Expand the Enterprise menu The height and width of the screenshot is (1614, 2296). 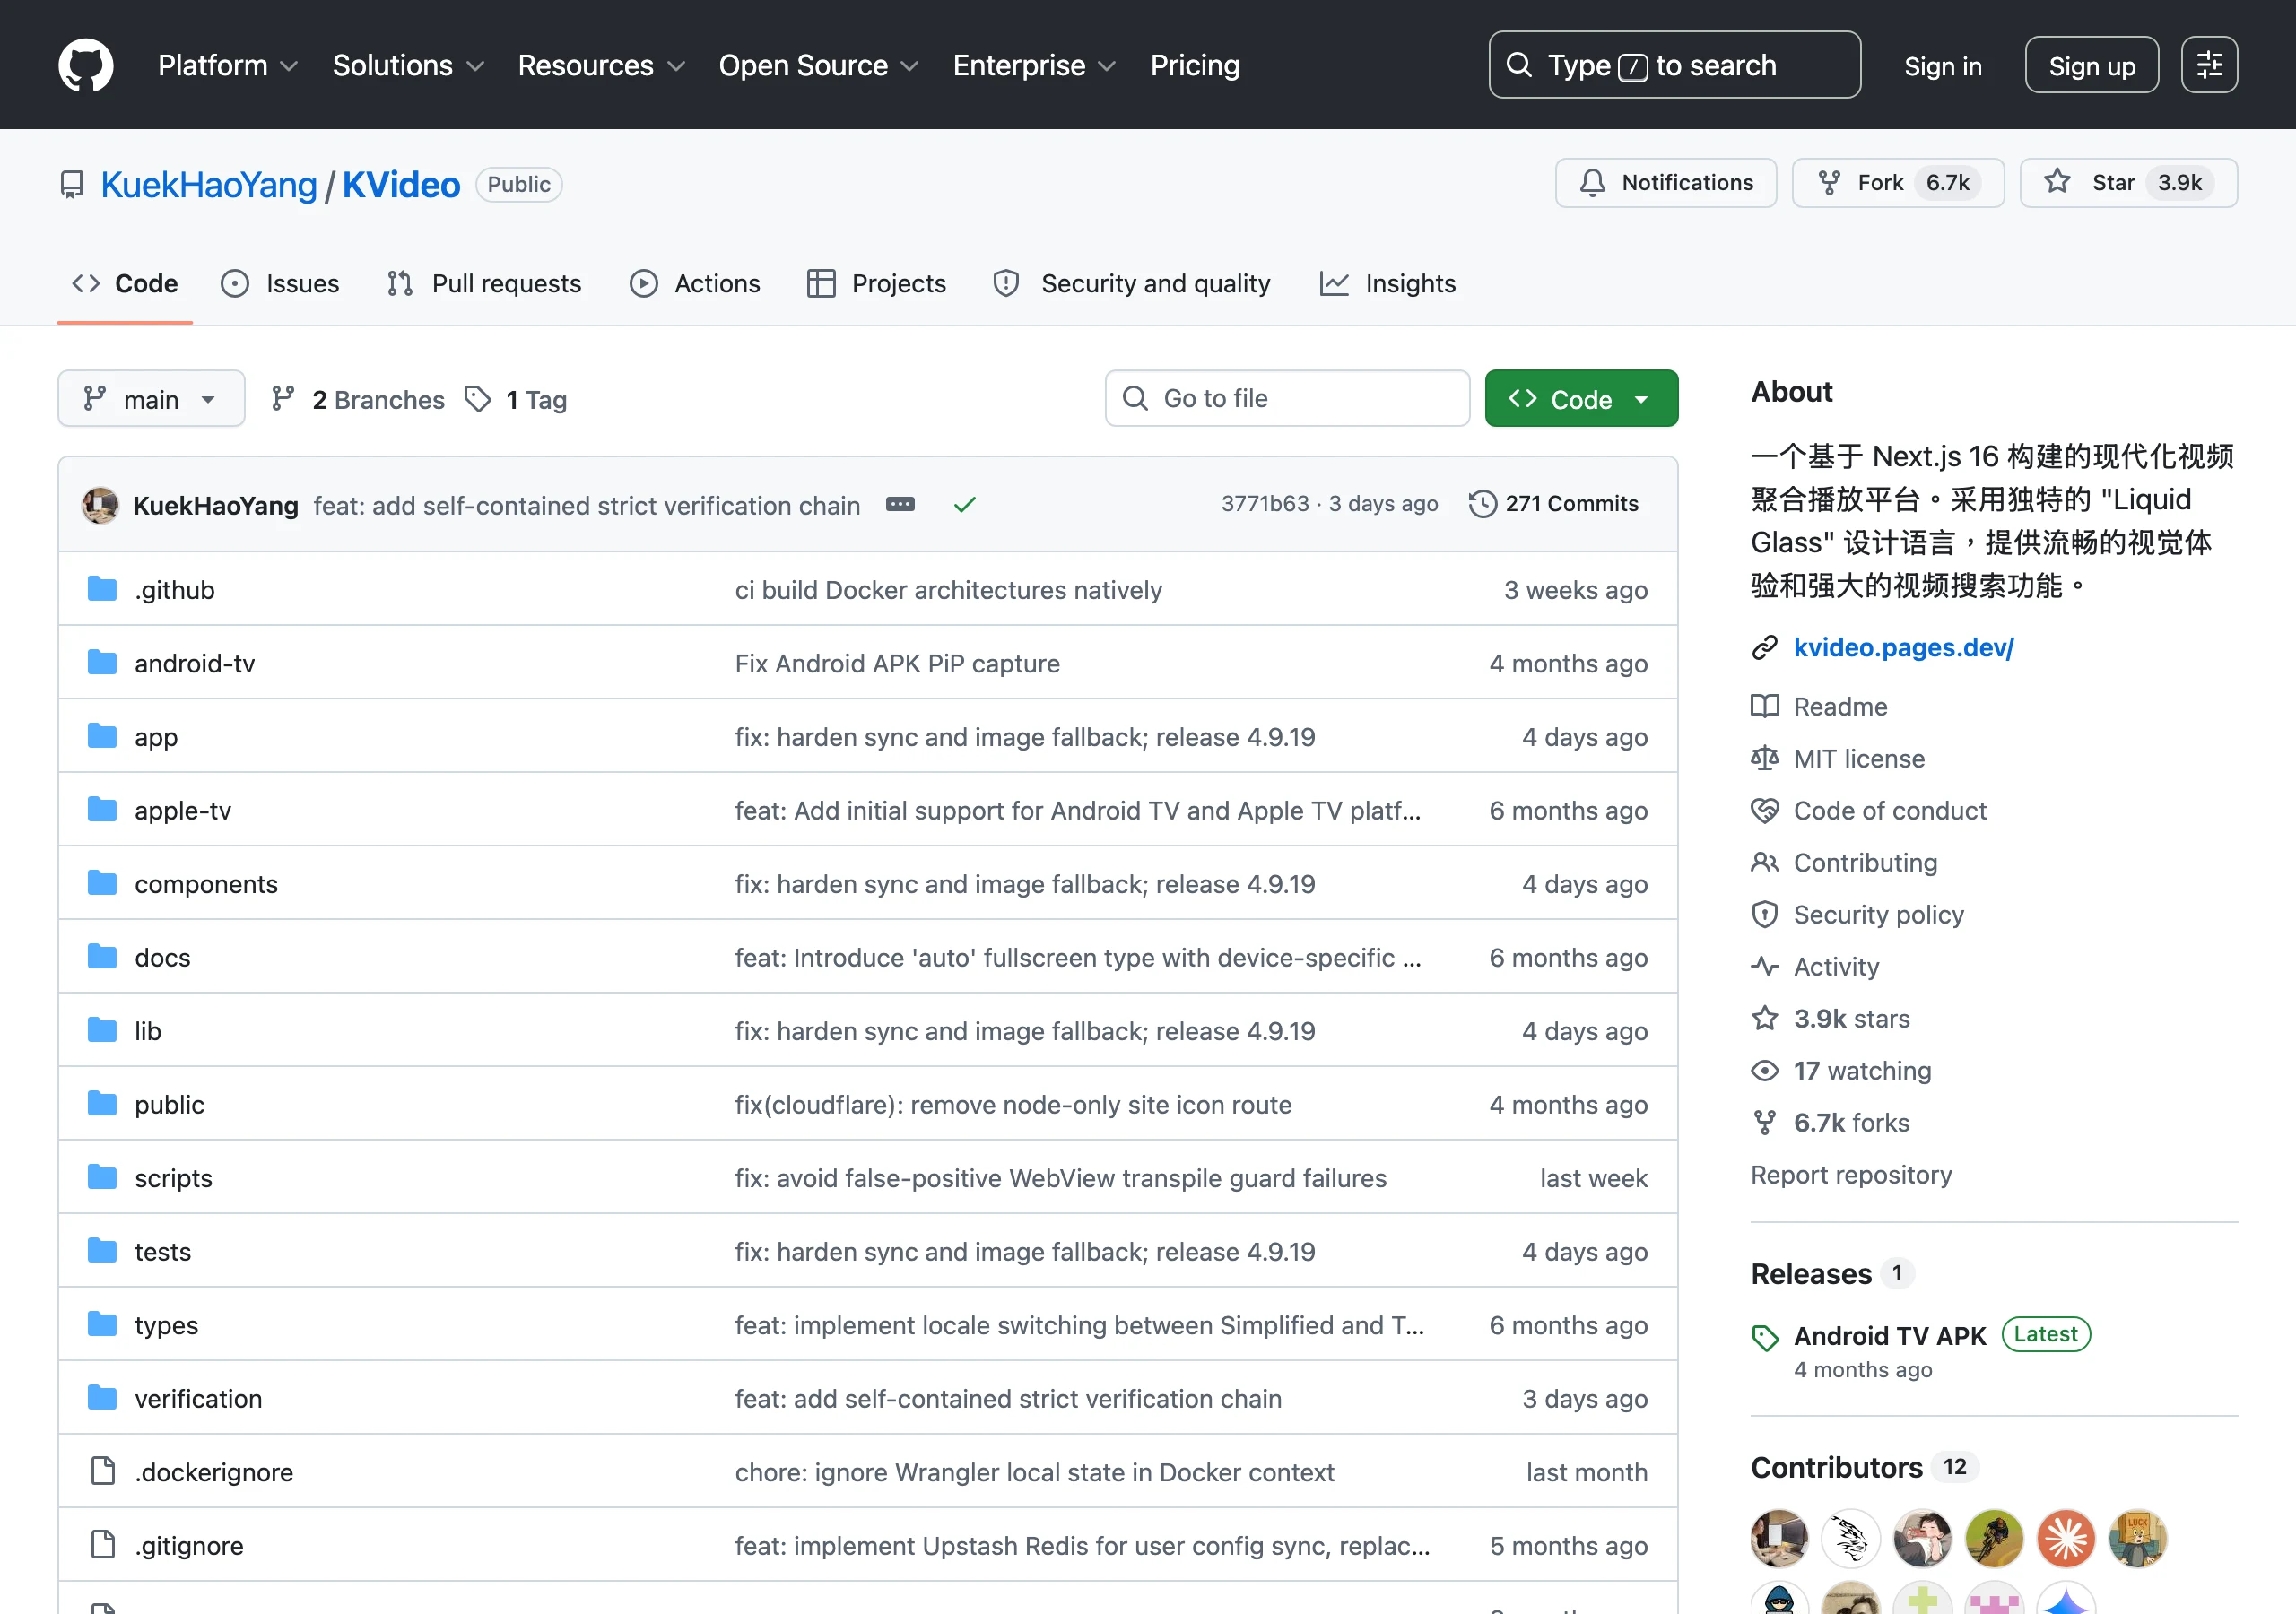pos(1034,65)
